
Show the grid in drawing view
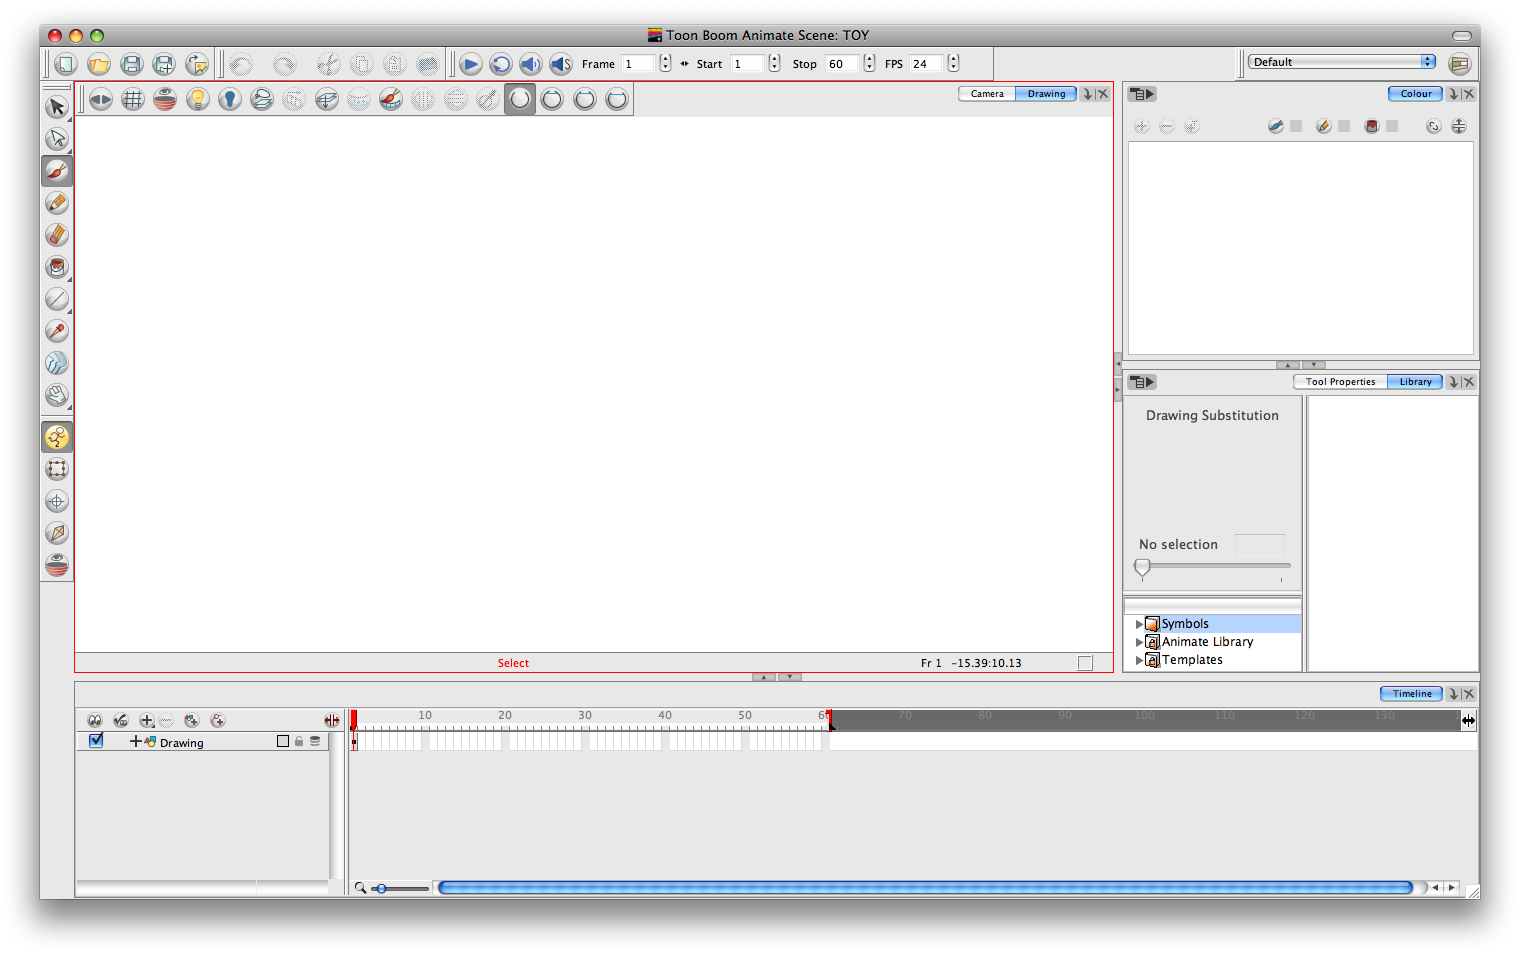tap(133, 99)
